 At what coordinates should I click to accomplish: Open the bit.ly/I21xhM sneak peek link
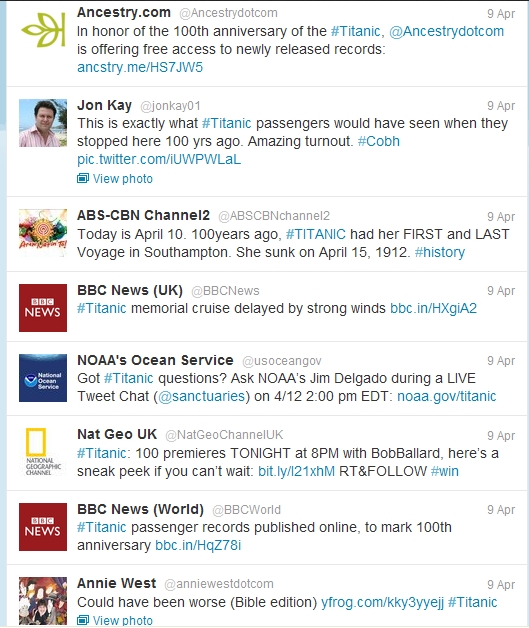click(x=296, y=471)
